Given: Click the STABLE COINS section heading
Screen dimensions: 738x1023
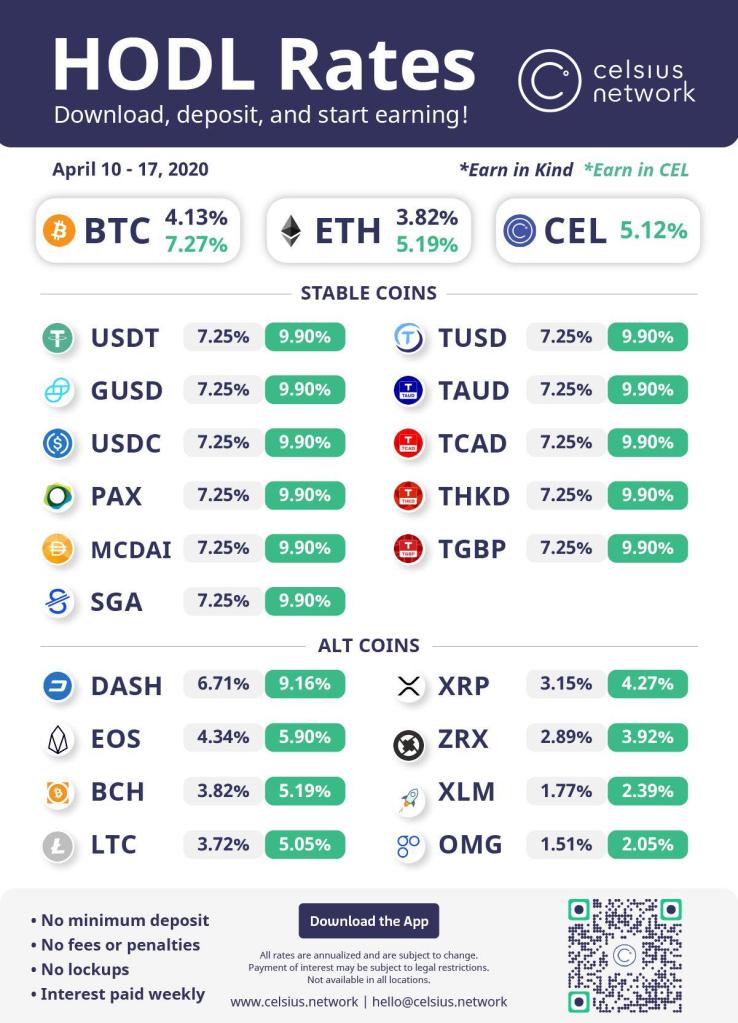Looking at the screenshot, I should tap(368, 293).
